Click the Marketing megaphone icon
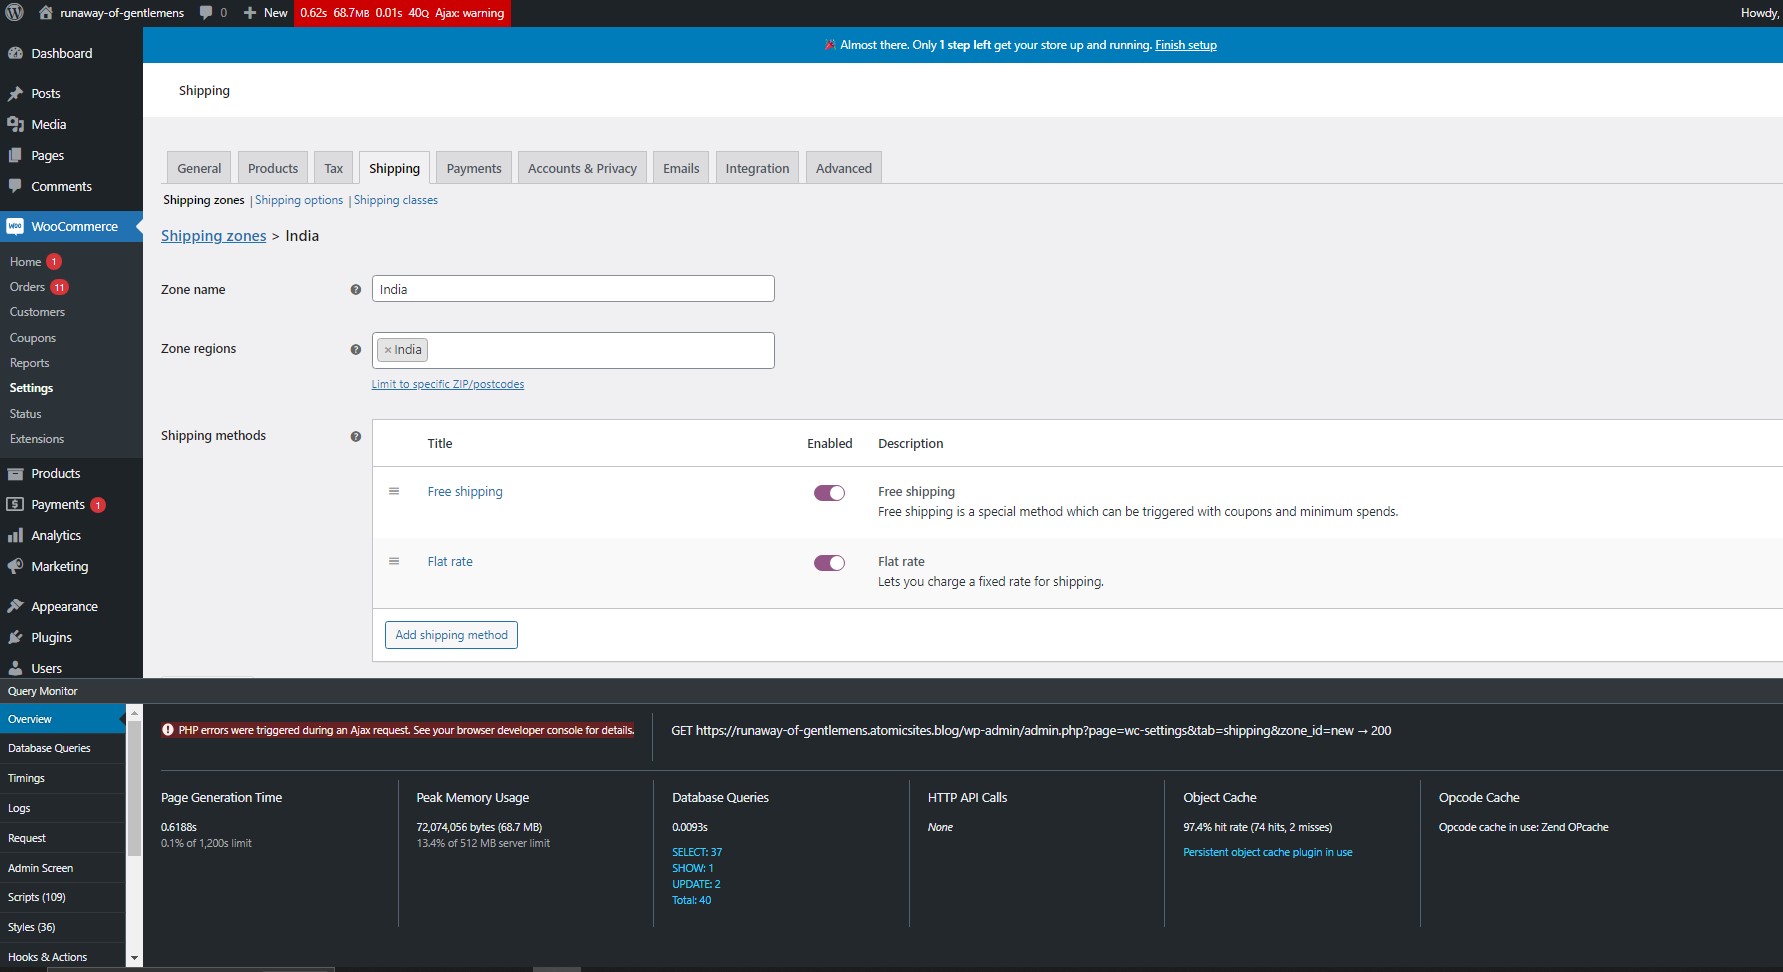This screenshot has width=1783, height=972. (16, 566)
